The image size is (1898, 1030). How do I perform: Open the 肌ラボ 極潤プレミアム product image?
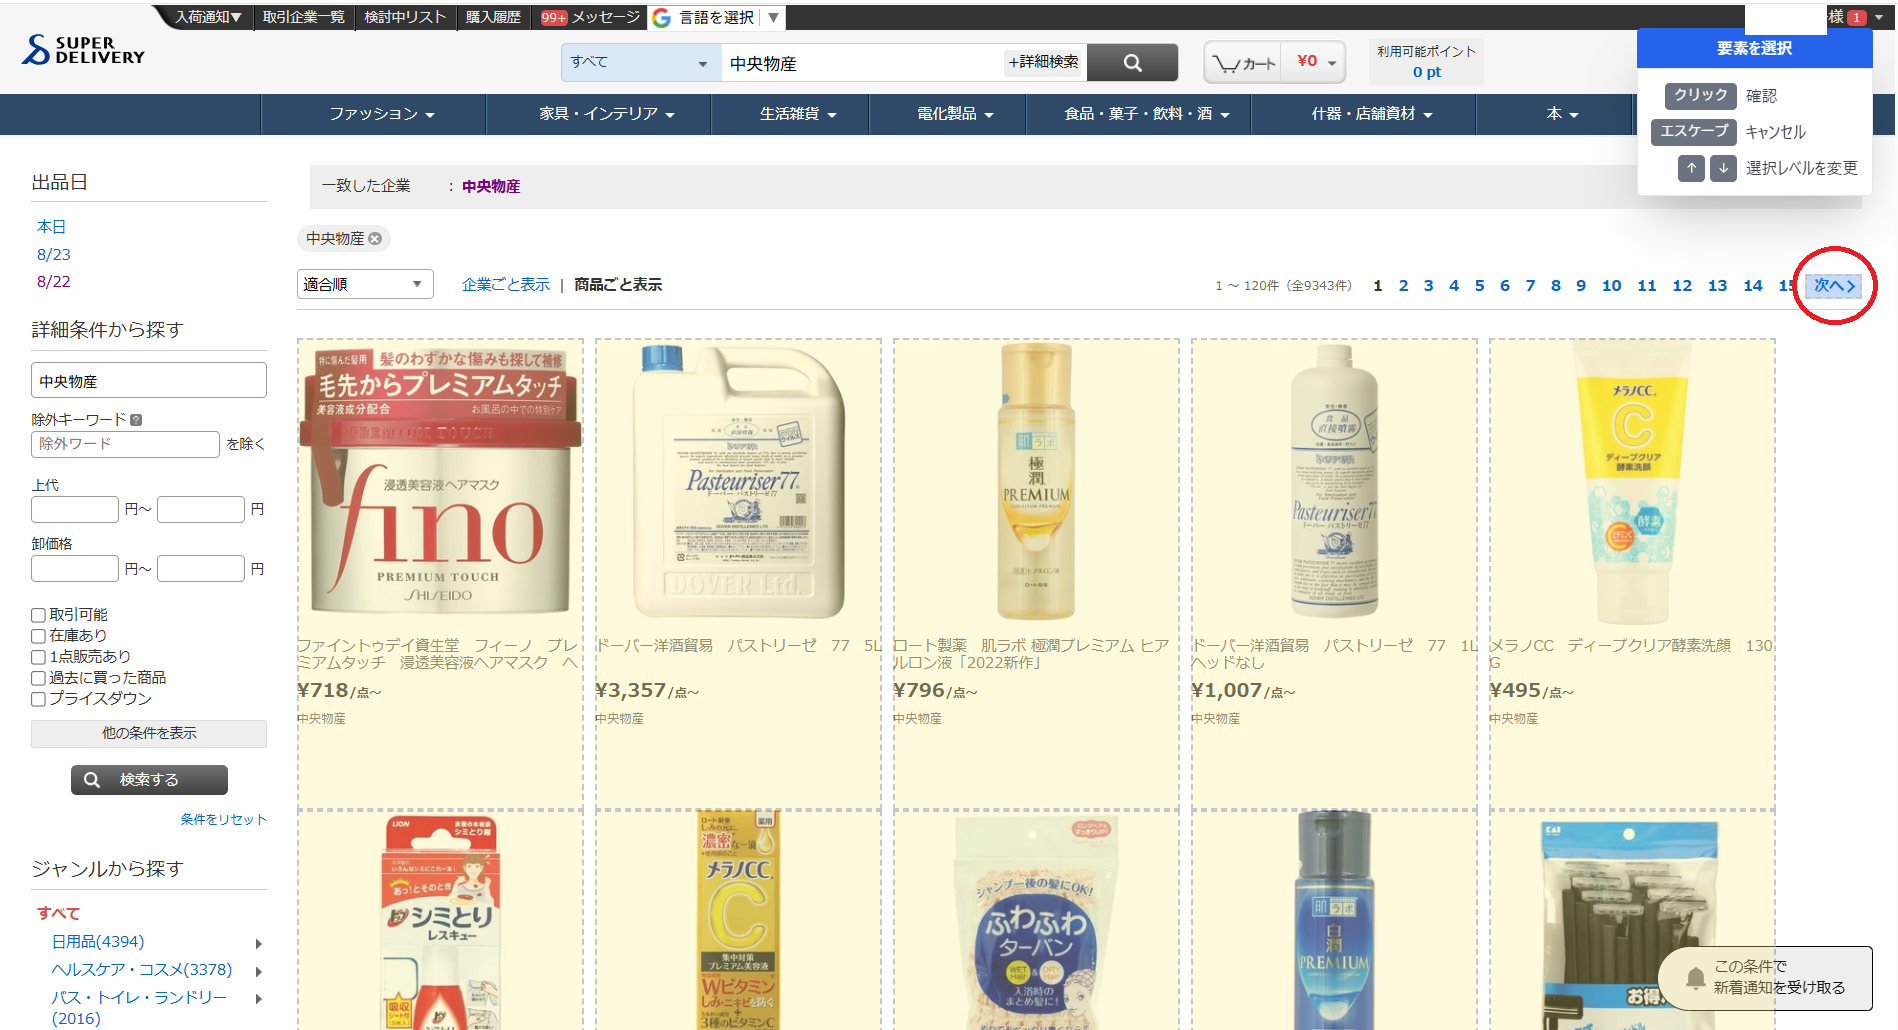[x=1036, y=483]
